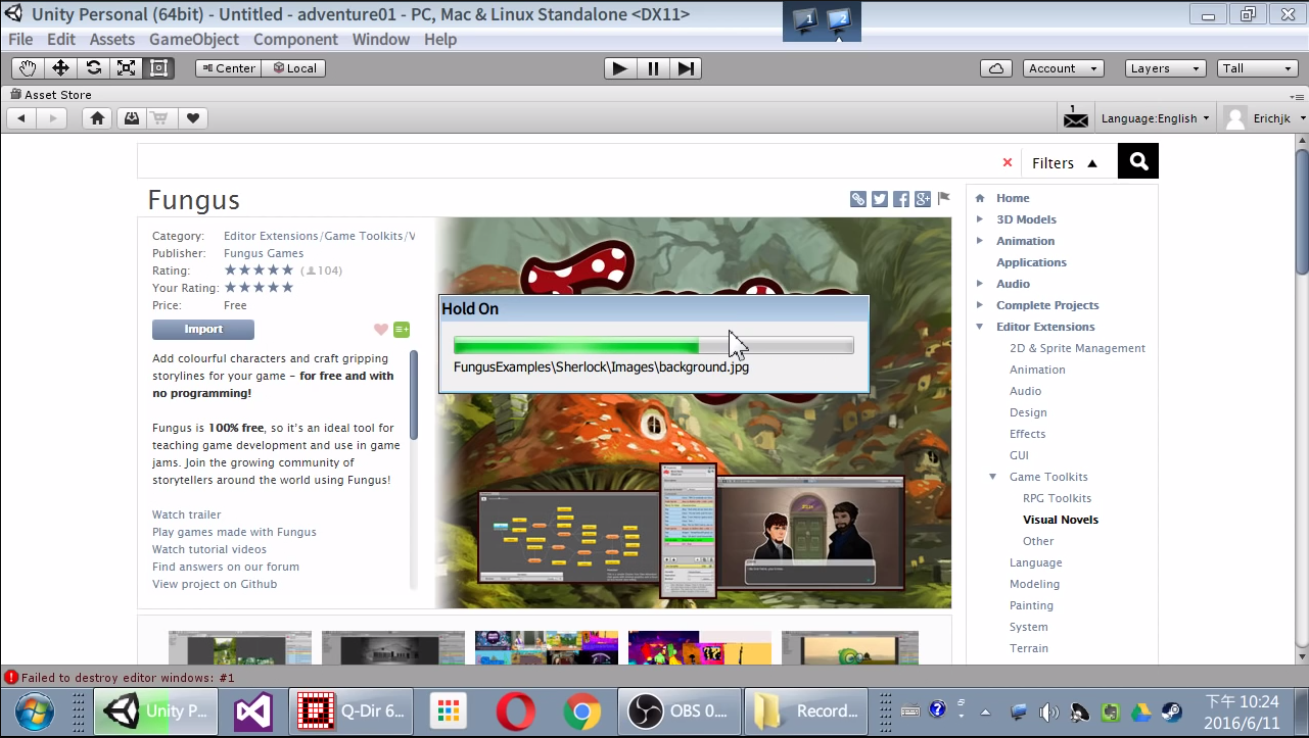
Task: Open the Fungus Games publisher page
Action: [x=263, y=253]
